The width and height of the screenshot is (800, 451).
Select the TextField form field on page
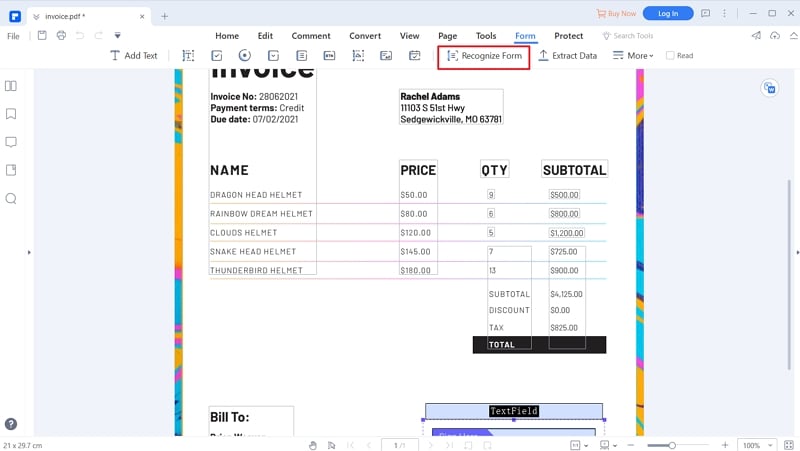tap(514, 411)
